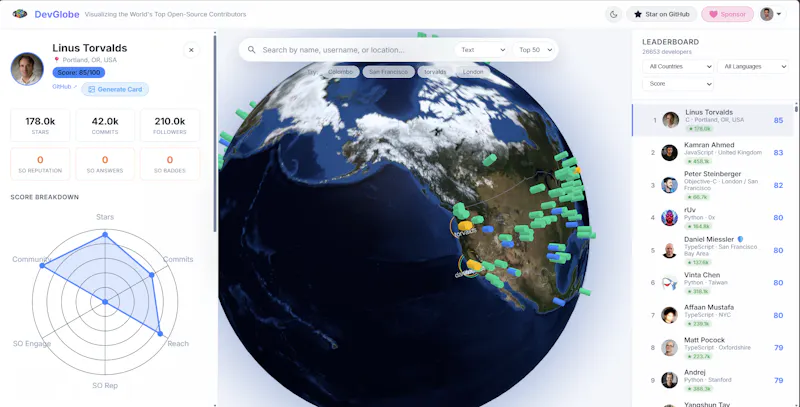Click the SO Reputation stat card
Viewport: 800px width, 407px height.
tap(40, 164)
